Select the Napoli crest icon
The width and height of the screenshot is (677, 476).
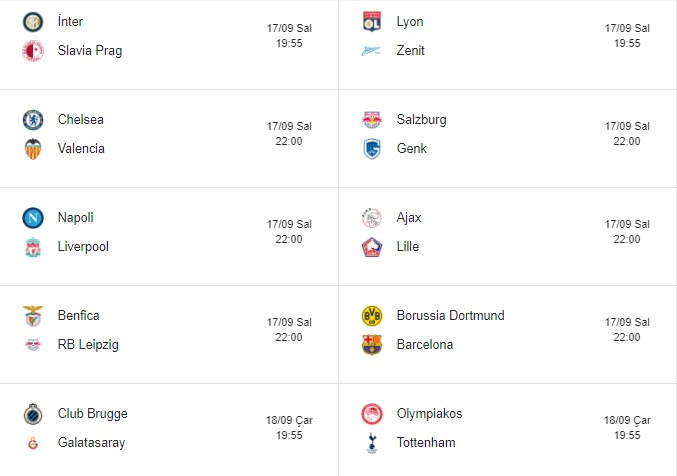[33, 218]
